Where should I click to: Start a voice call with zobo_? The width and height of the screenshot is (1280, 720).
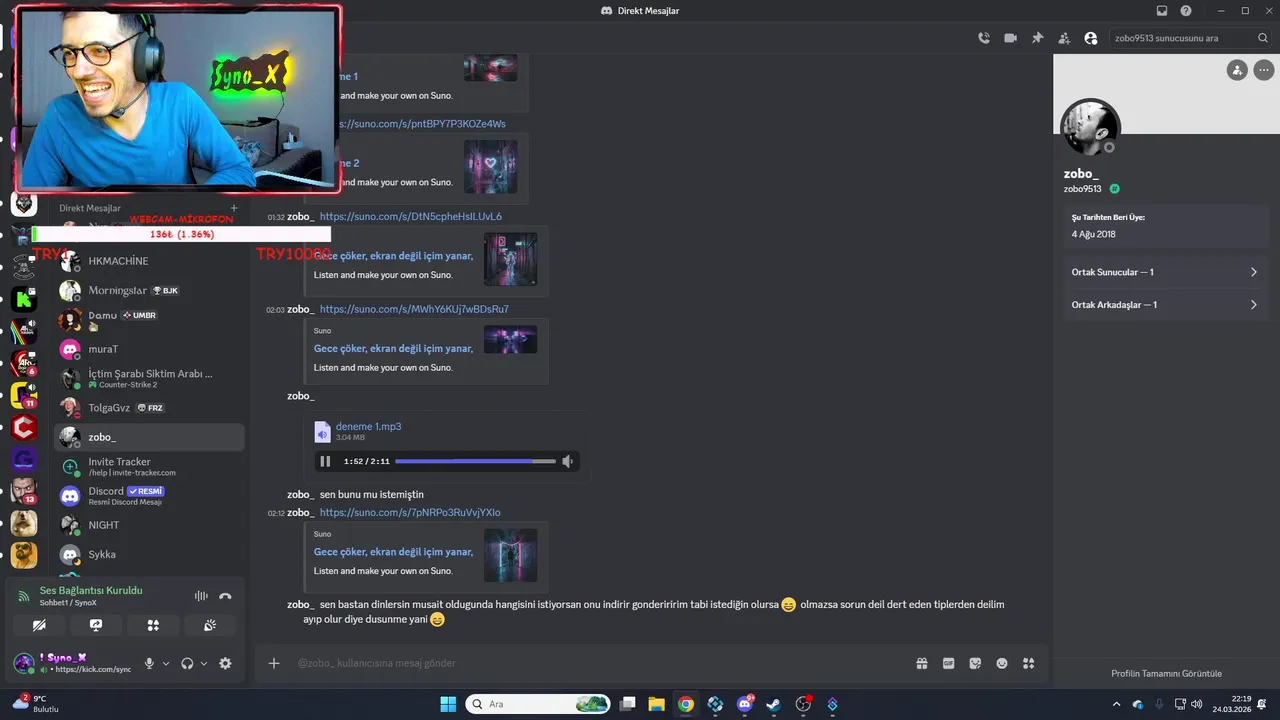(984, 38)
